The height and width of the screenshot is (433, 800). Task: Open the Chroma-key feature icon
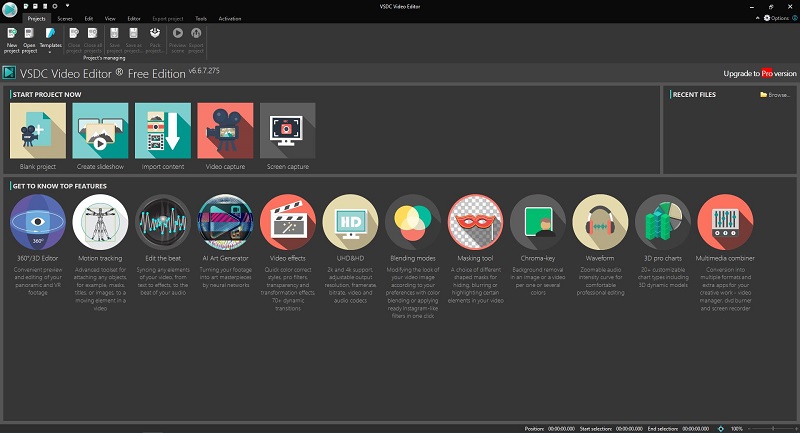pos(538,222)
